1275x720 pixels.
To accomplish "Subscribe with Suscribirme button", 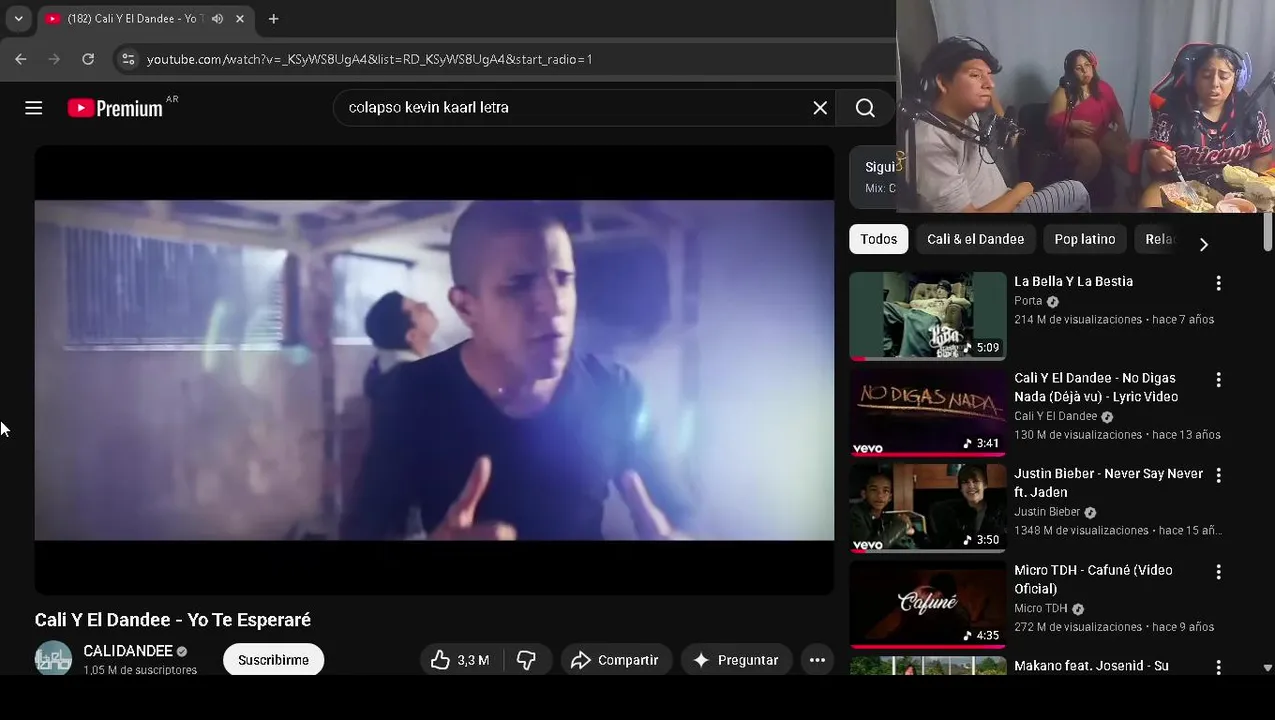I will (273, 660).
